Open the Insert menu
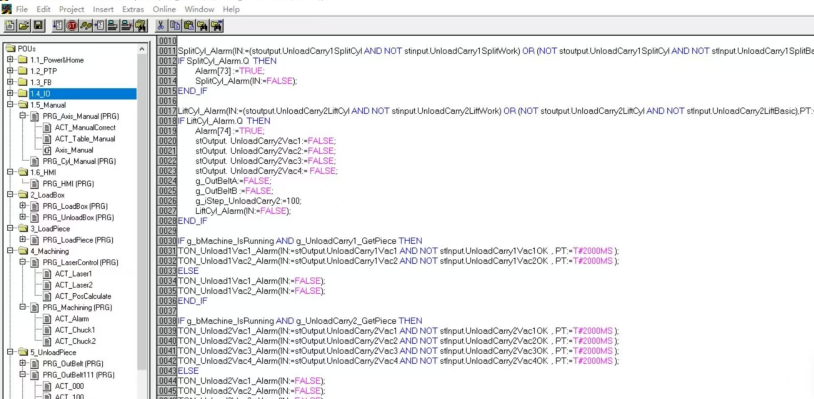 click(103, 9)
